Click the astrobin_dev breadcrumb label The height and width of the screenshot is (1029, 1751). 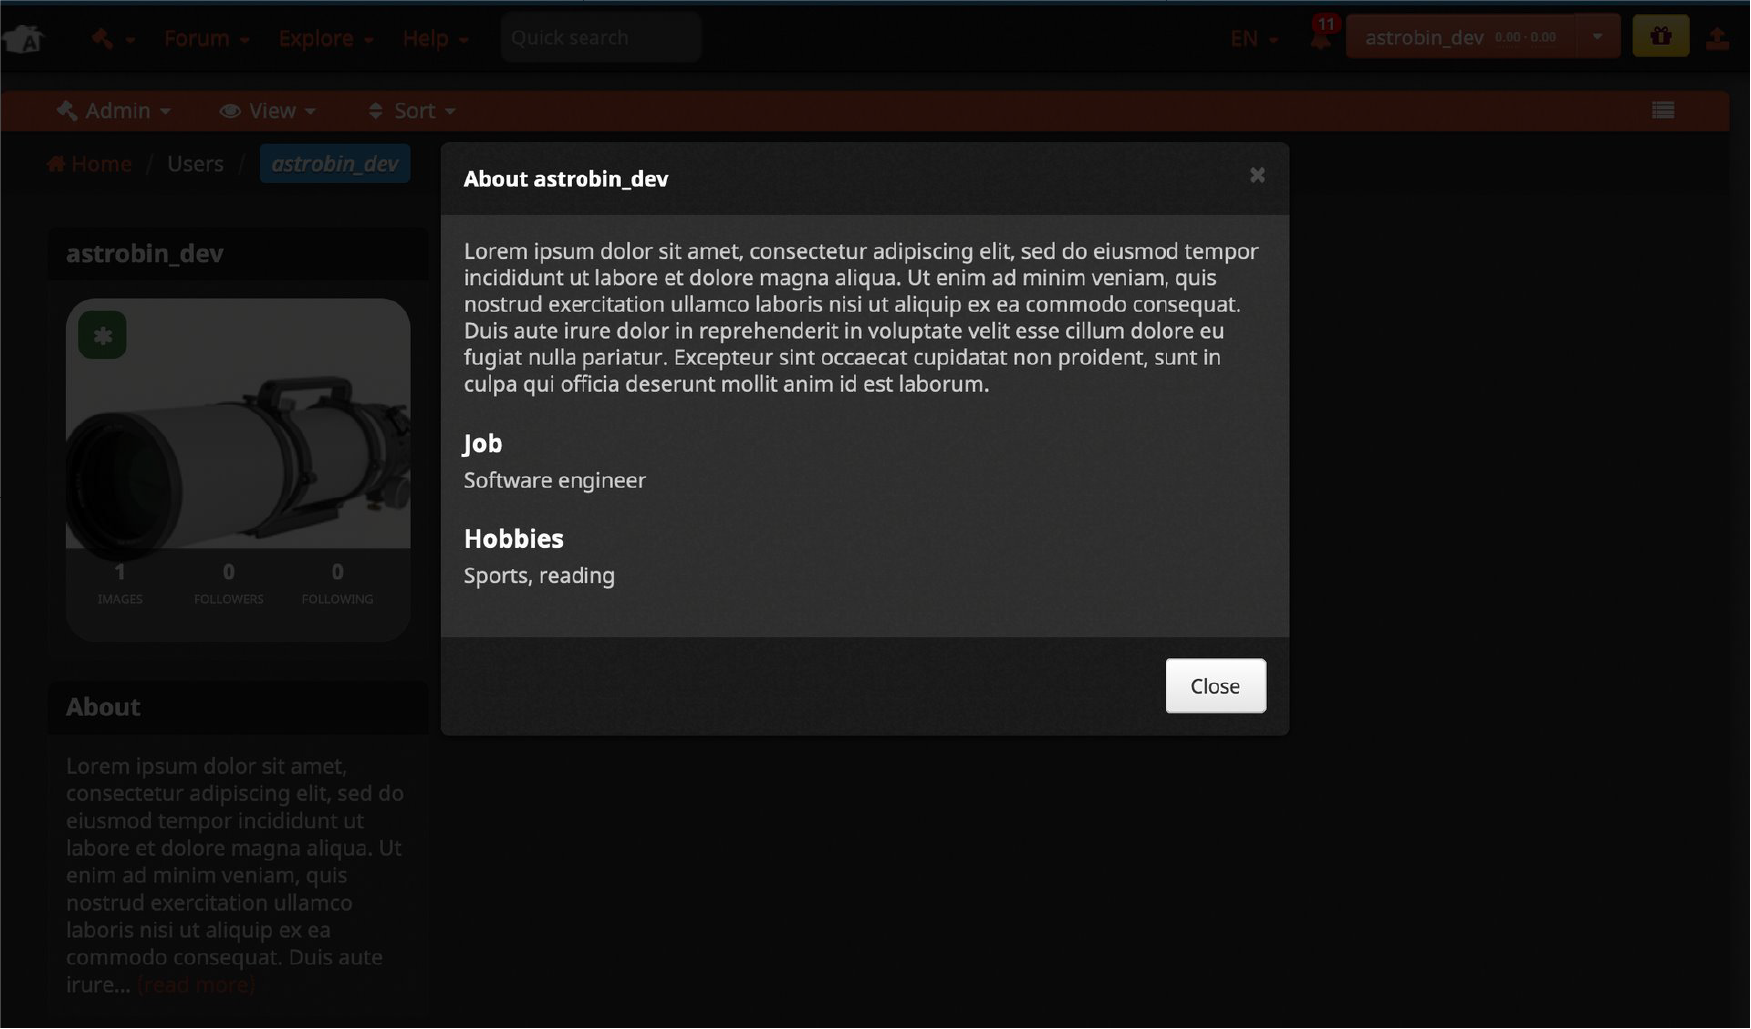(335, 164)
